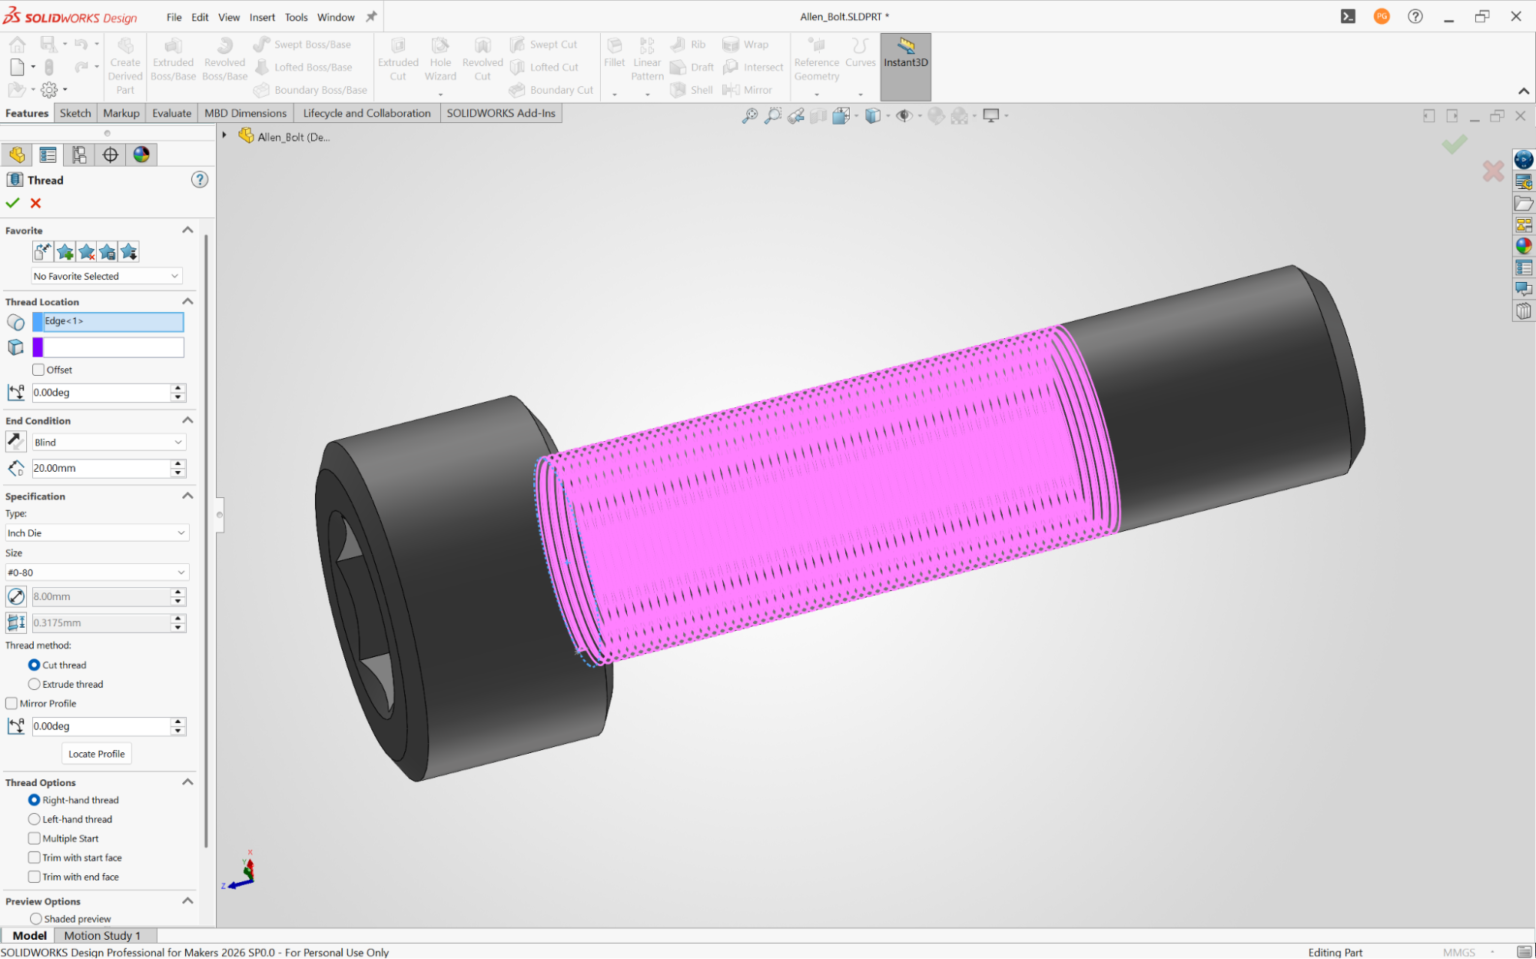Click the 20.00mm depth field

point(101,468)
